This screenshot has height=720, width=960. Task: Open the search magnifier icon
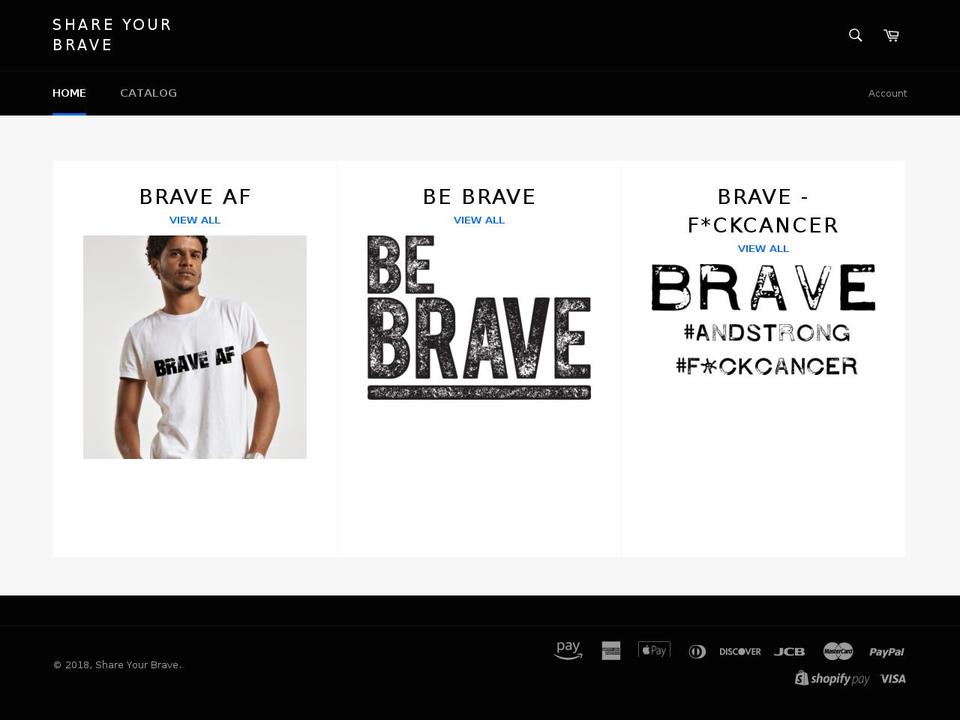[855, 35]
